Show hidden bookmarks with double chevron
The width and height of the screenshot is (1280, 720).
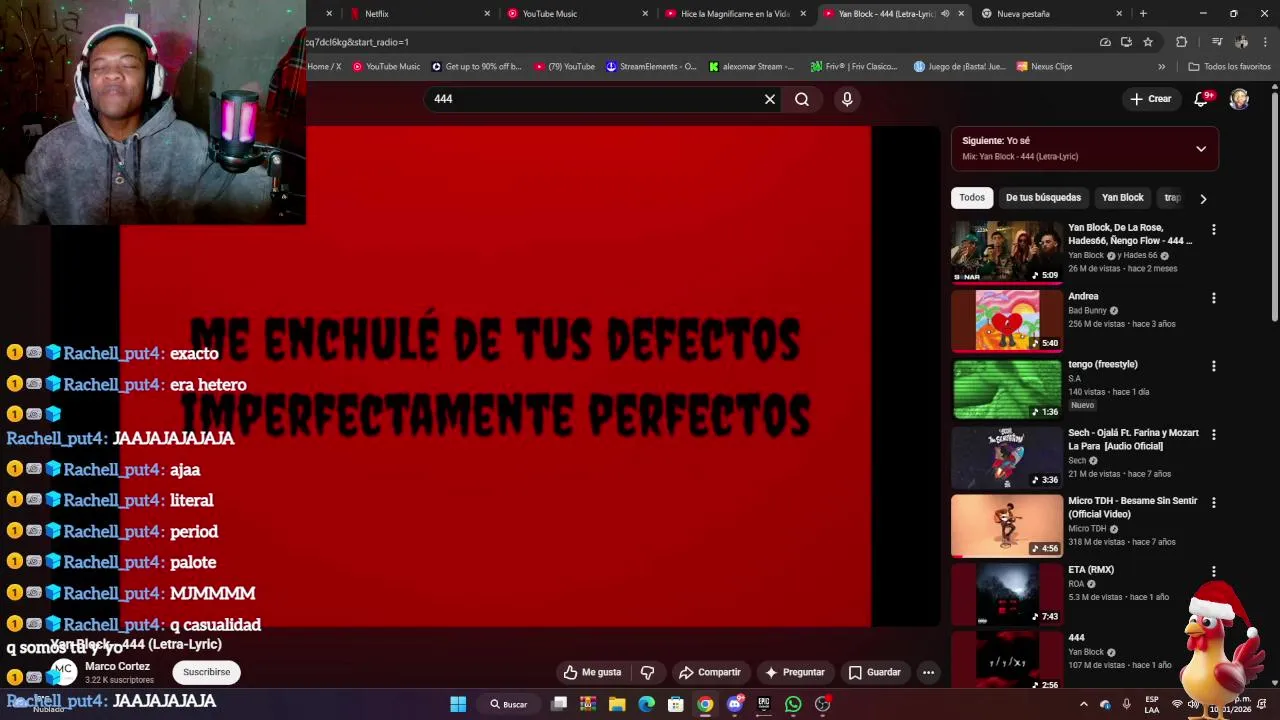tap(1161, 67)
